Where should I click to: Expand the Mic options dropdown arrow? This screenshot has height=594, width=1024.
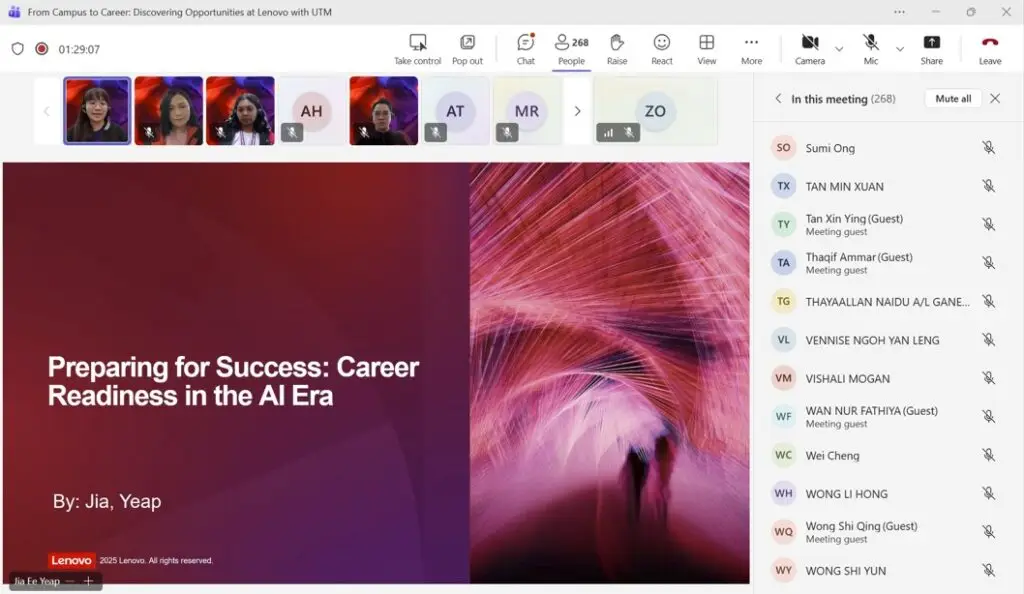[900, 49]
